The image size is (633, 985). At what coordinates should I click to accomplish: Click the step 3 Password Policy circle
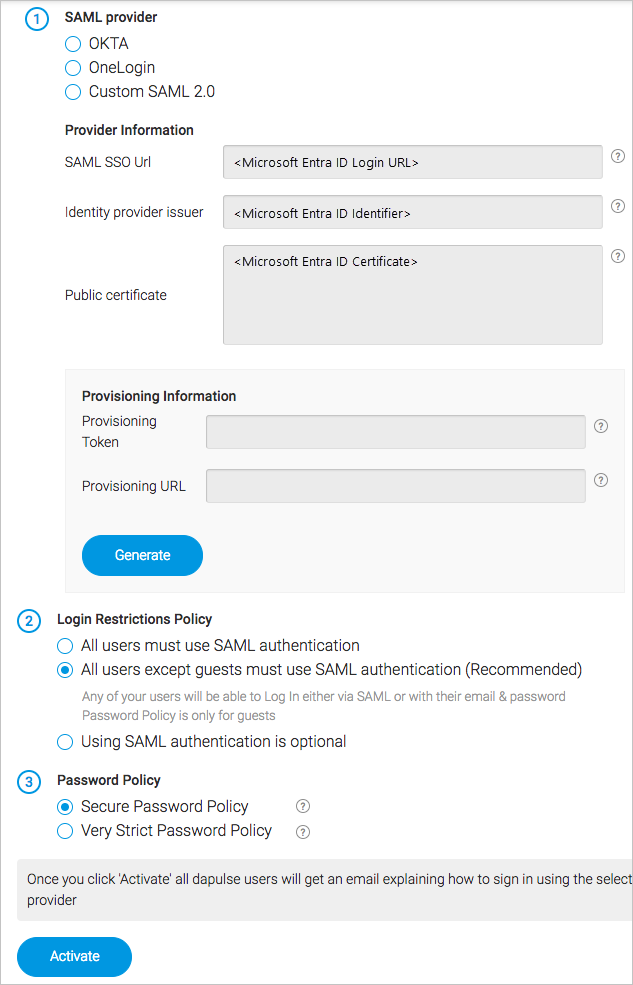click(28, 781)
